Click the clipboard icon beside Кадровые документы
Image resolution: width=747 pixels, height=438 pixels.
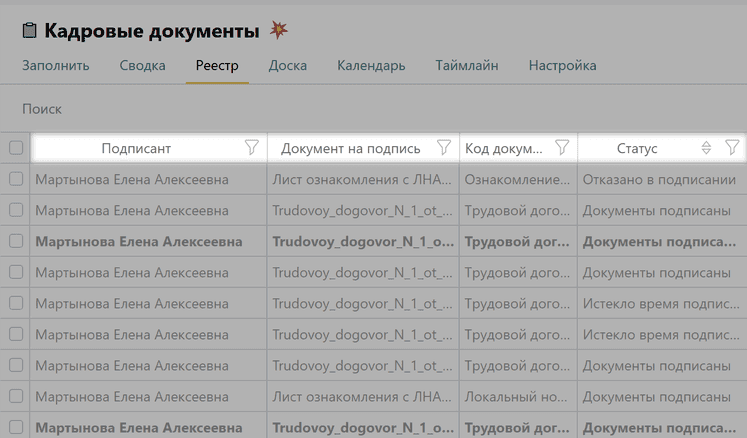[29, 31]
